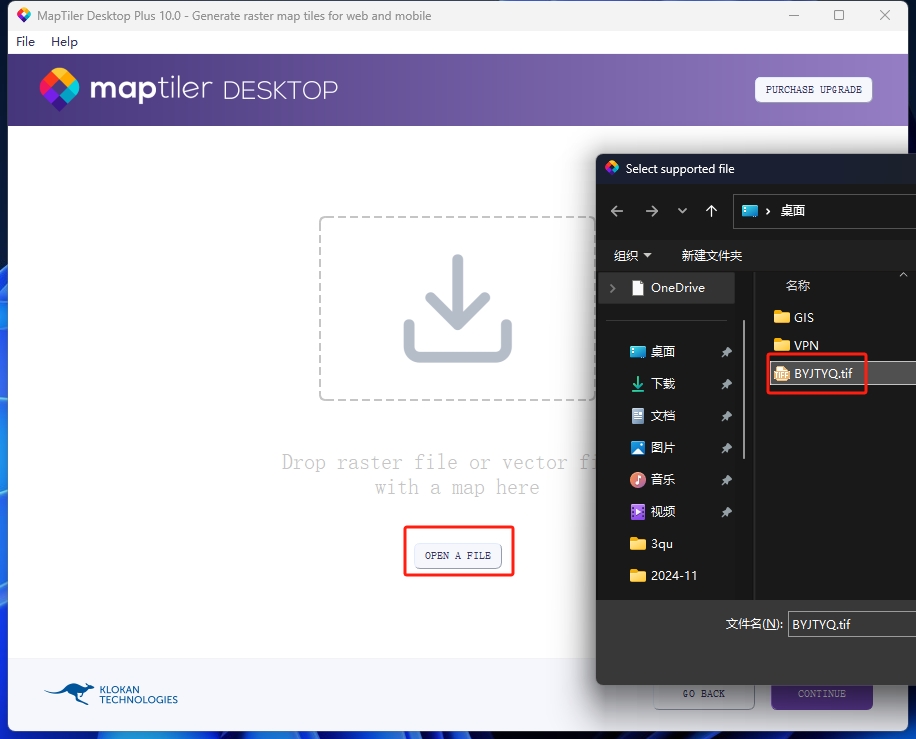Click the MapTiler title bar app icon
Viewport: 916px width, 739px height.
click(x=23, y=16)
